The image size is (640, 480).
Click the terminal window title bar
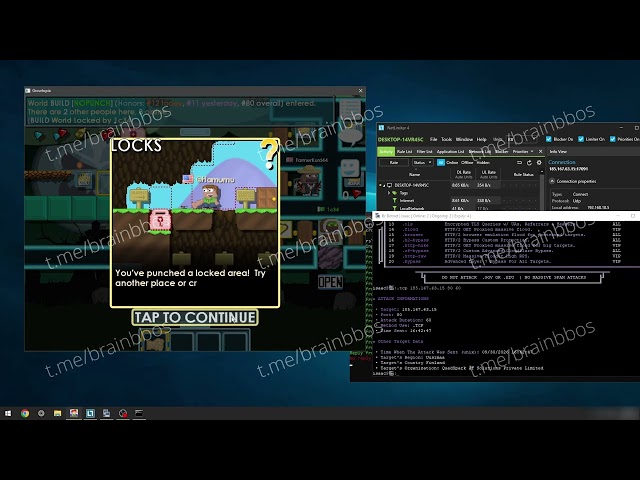(x=506, y=216)
